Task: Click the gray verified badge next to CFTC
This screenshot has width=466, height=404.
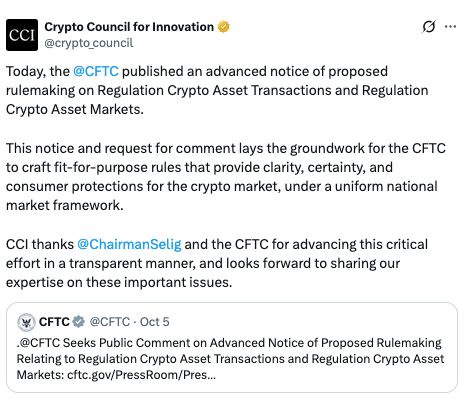Action: pyautogui.click(x=79, y=322)
